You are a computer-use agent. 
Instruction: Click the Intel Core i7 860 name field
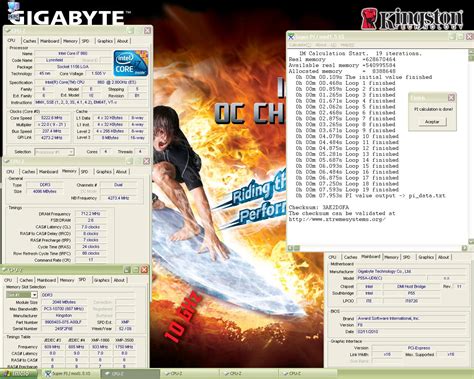tap(73, 54)
